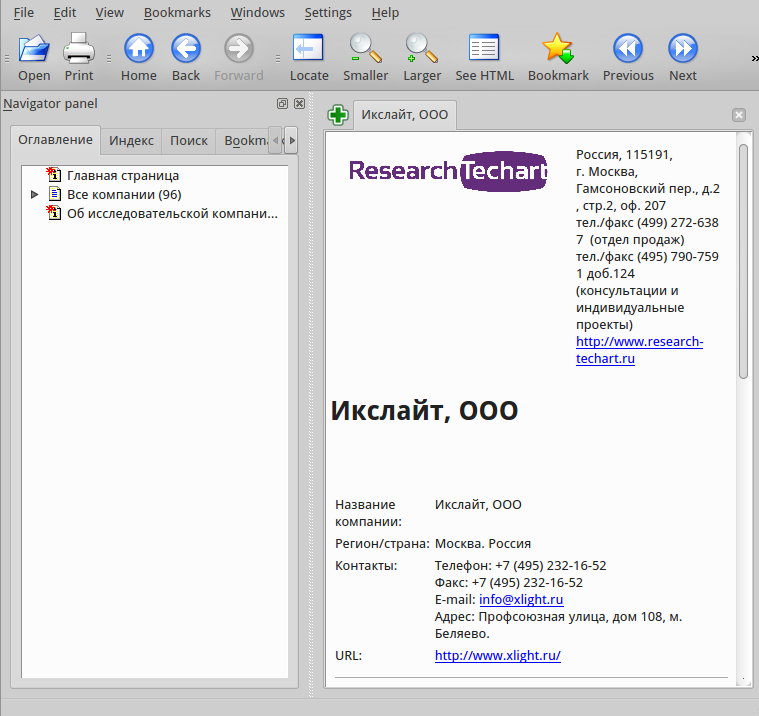
Task: Float the Navigator panel
Action: coord(282,103)
